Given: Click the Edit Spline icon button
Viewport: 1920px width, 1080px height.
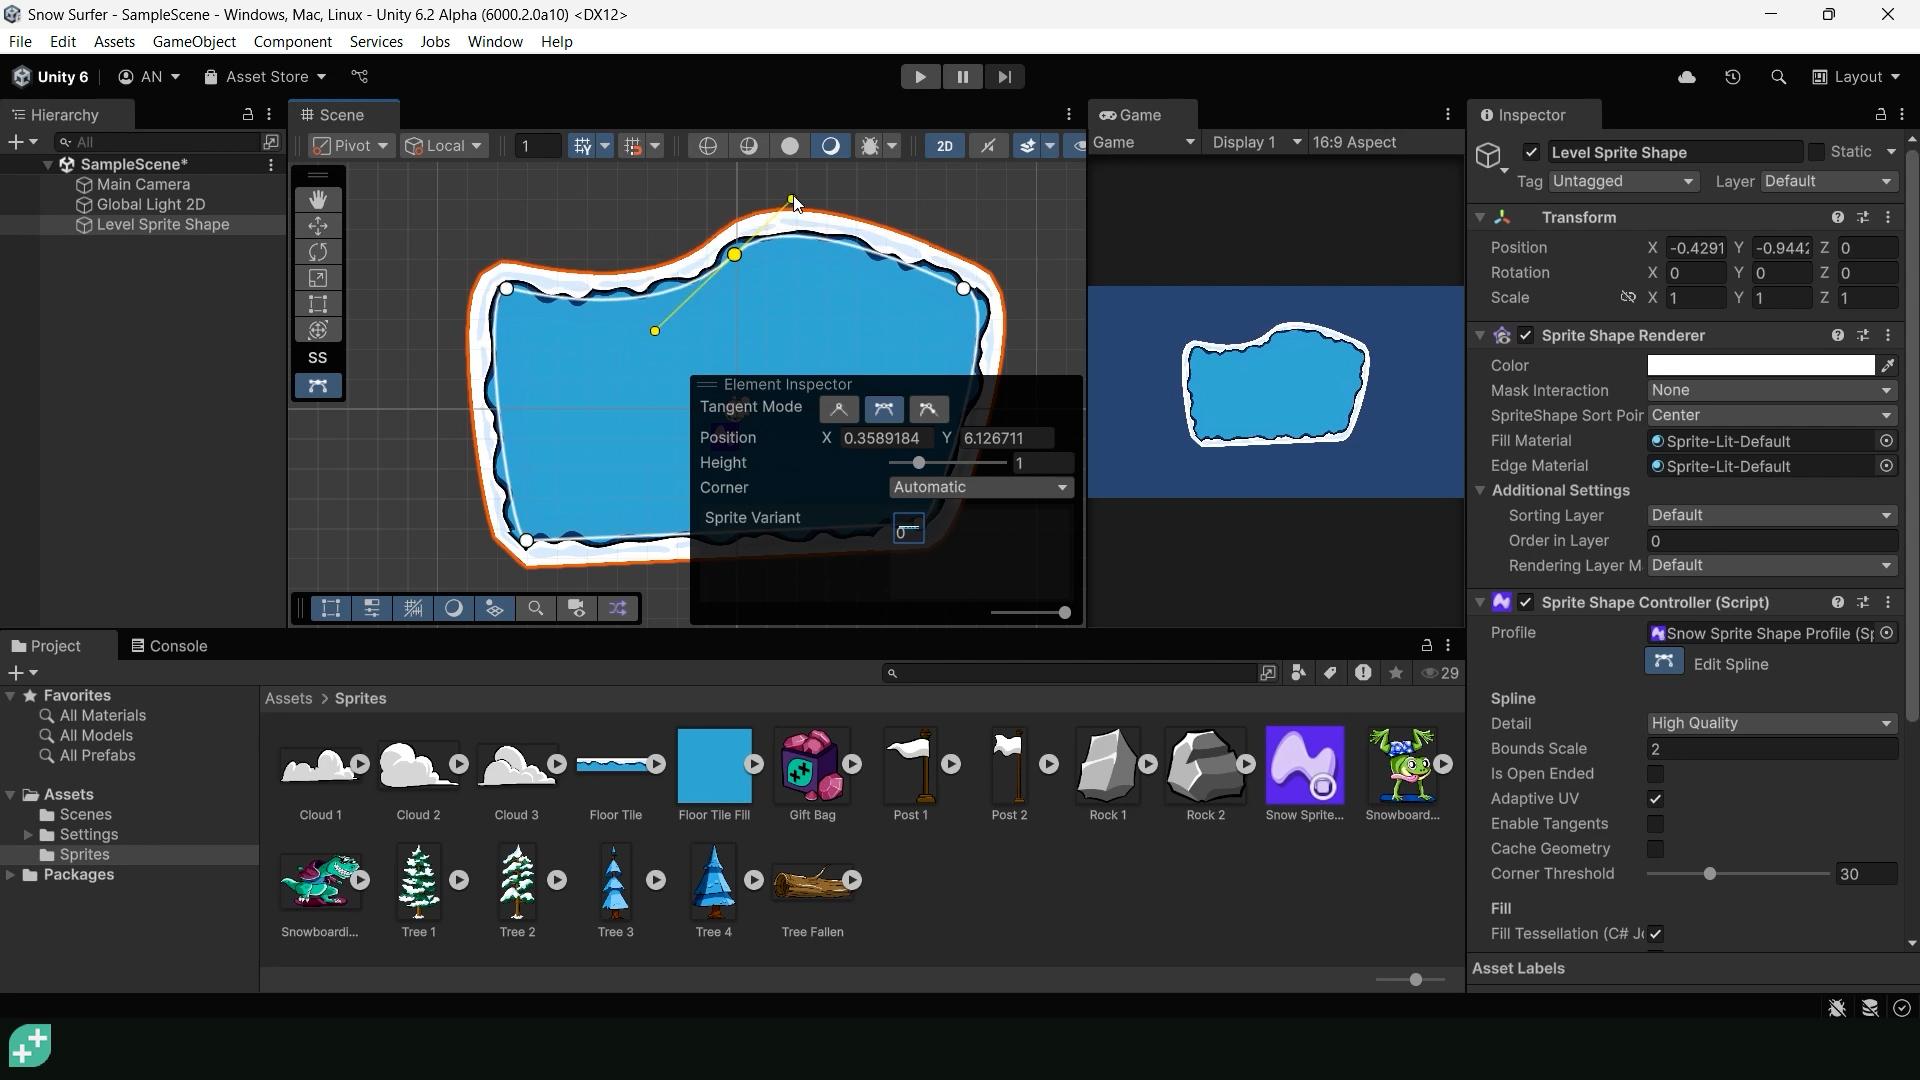Looking at the screenshot, I should point(1664,662).
